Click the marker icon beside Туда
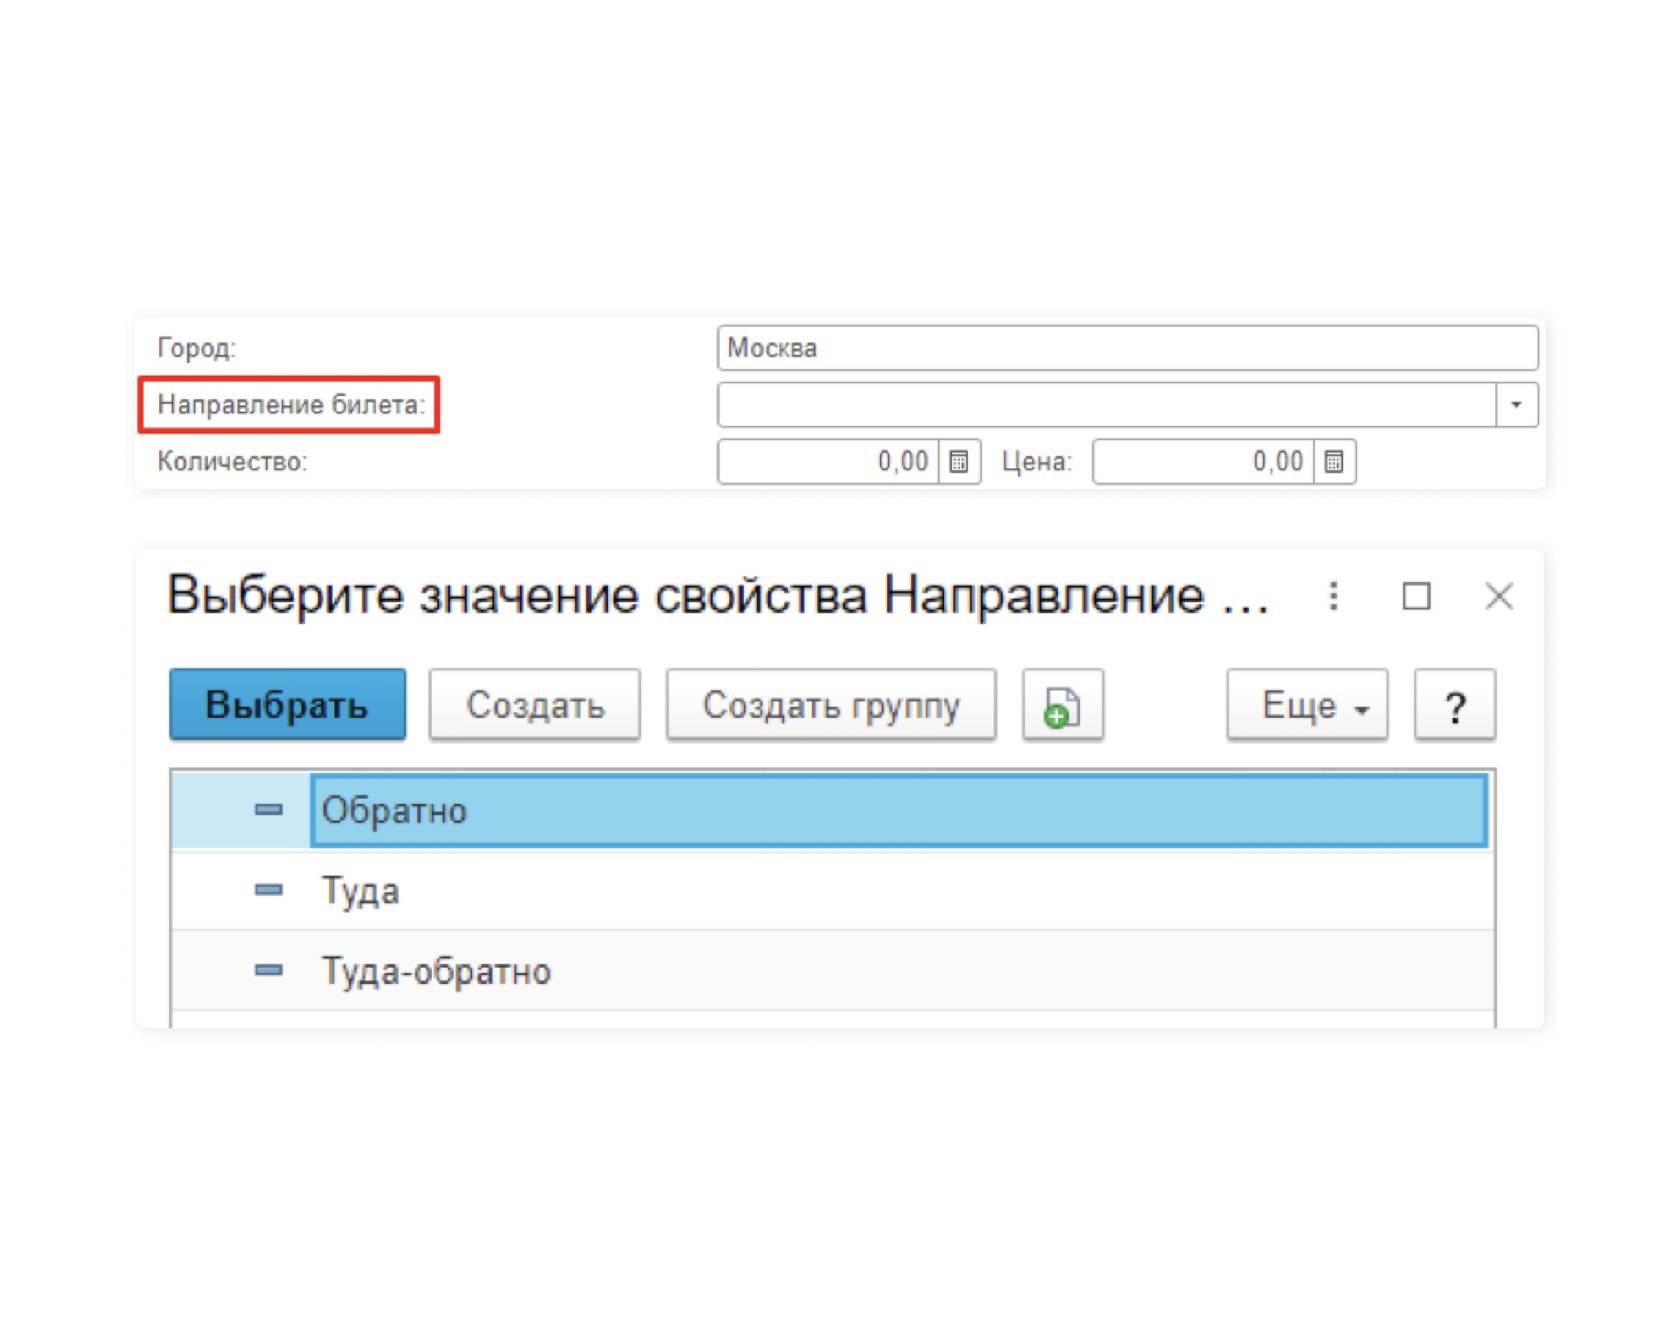Image resolution: width=1680 pixels, height=1344 pixels. 268,890
